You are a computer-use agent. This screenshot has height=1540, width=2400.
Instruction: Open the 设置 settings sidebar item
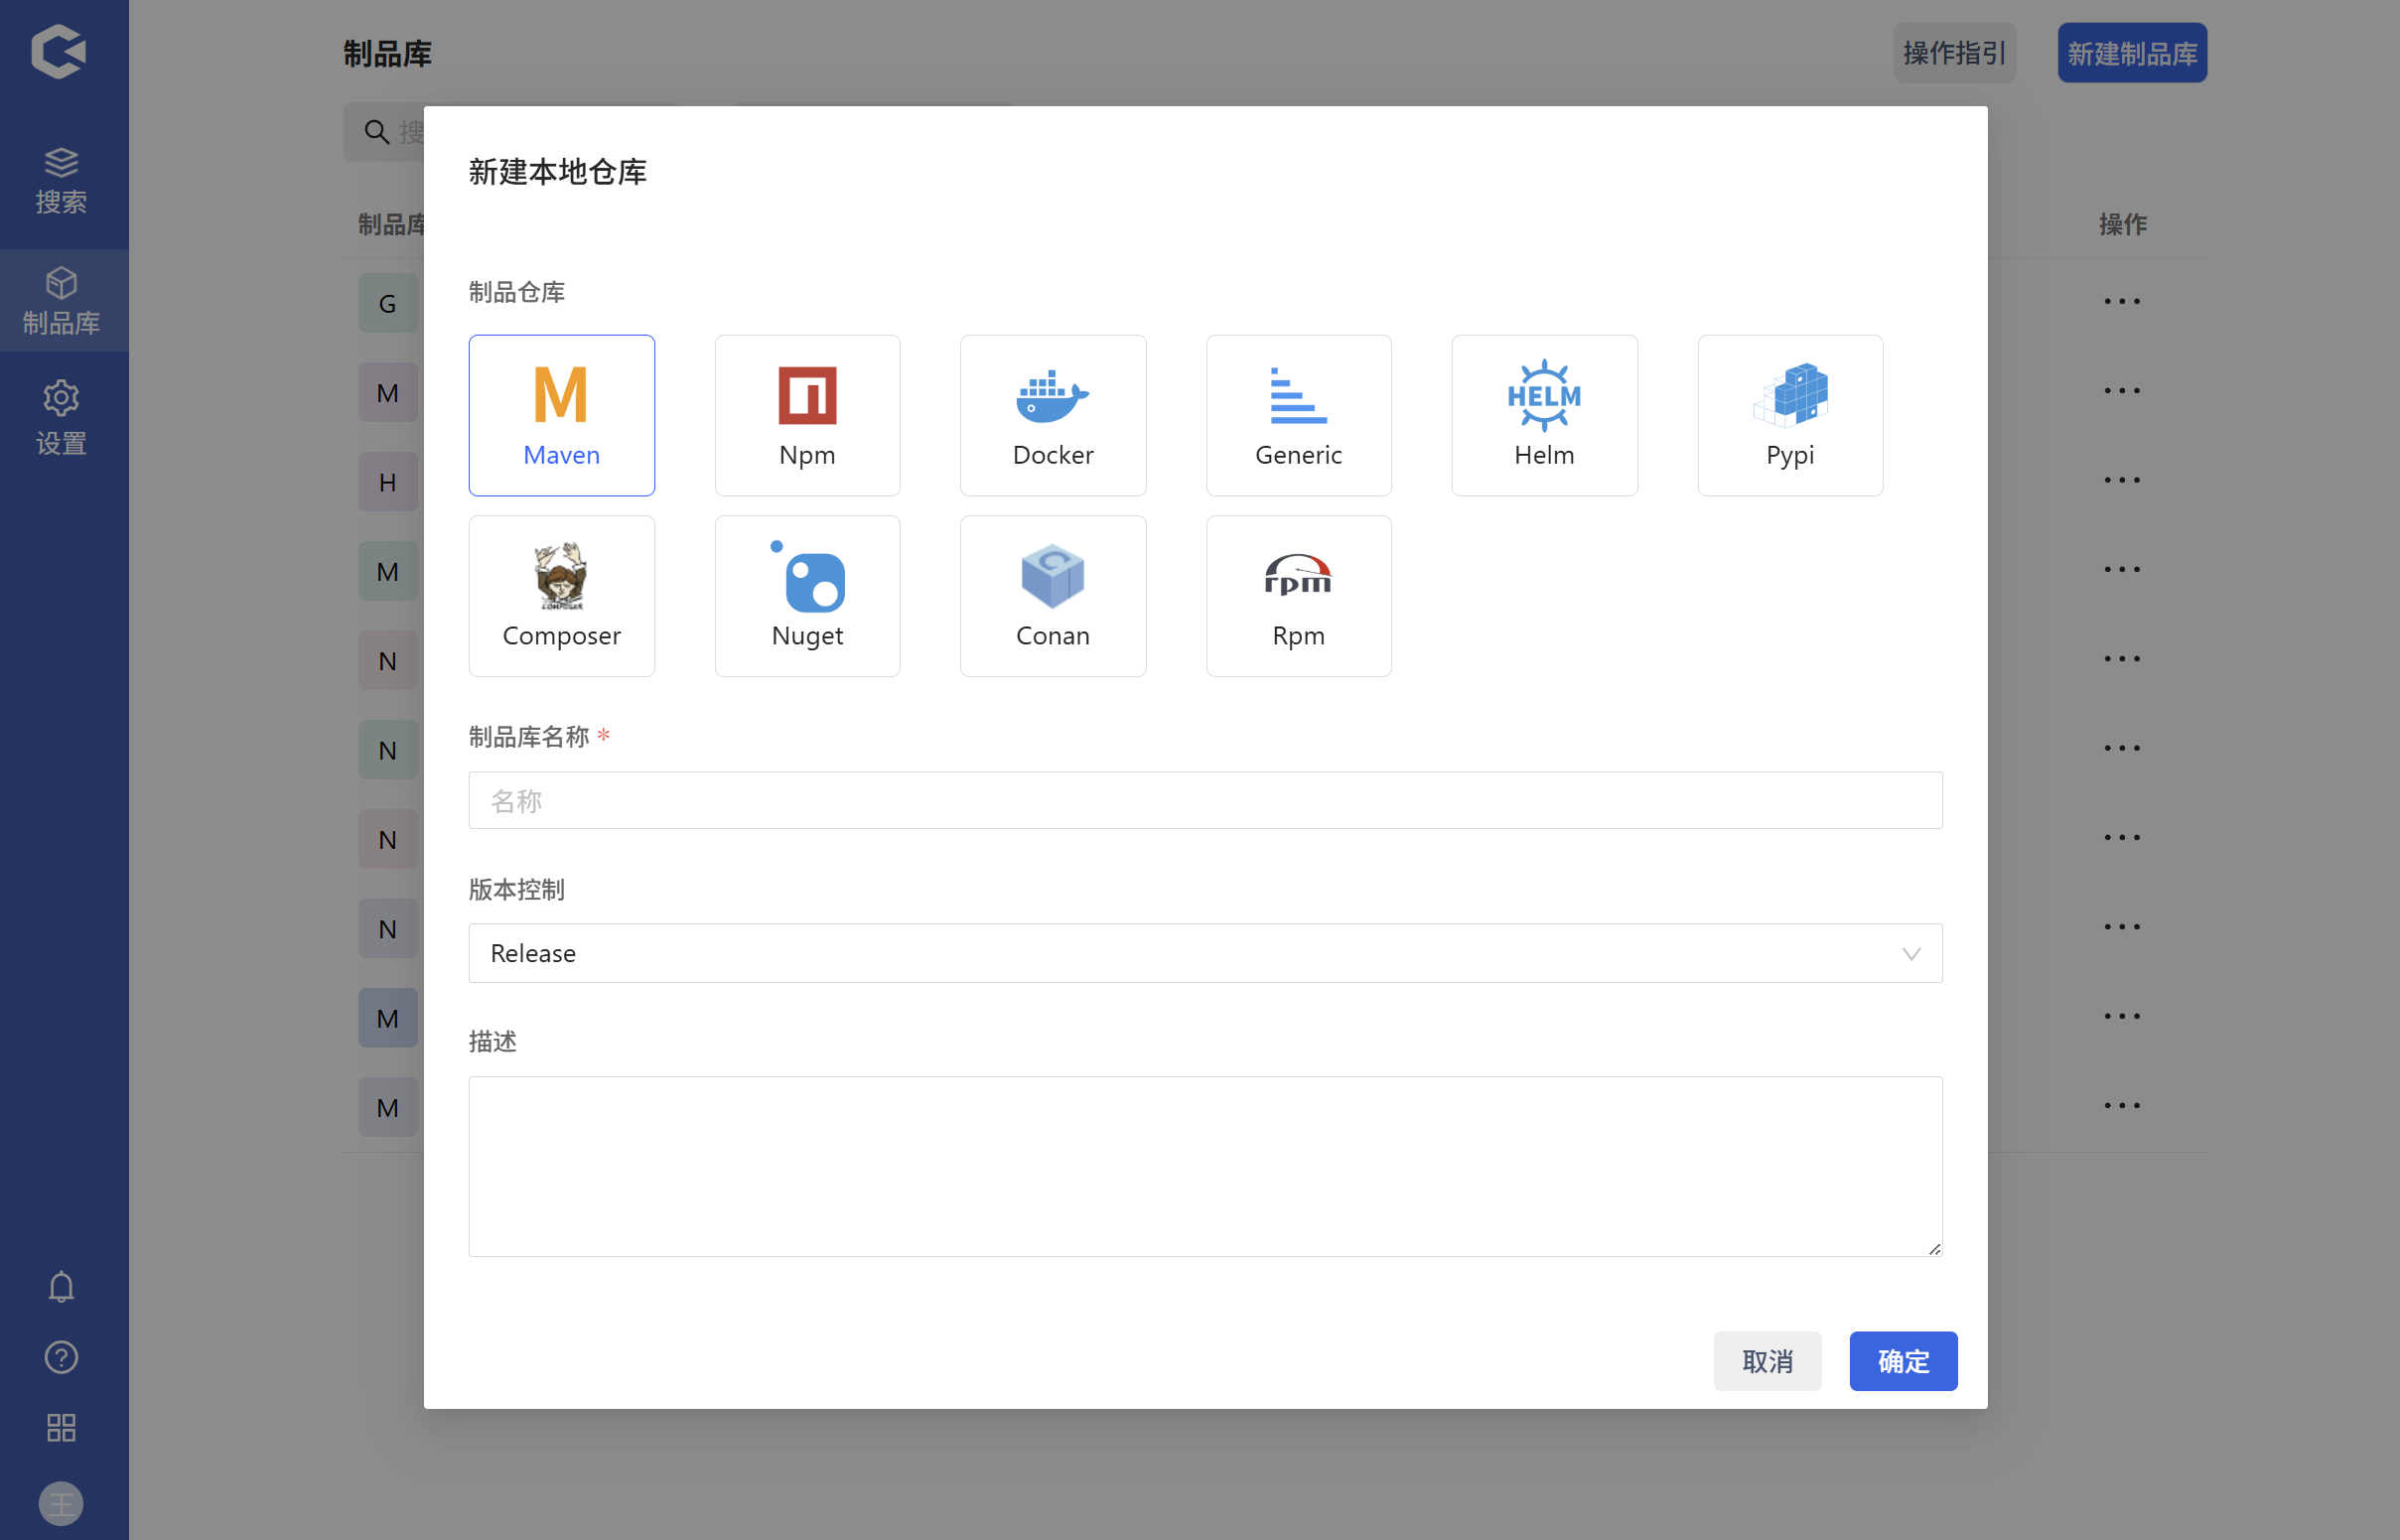62,418
